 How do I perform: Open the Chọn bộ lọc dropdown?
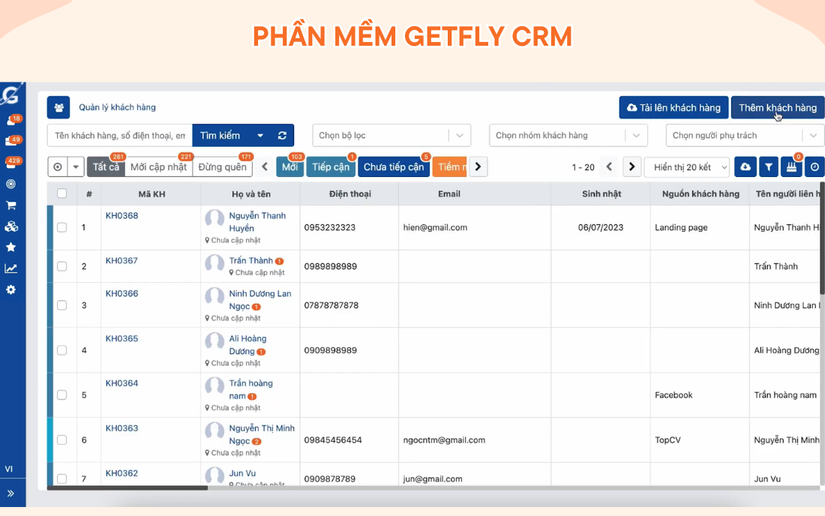[x=391, y=136]
